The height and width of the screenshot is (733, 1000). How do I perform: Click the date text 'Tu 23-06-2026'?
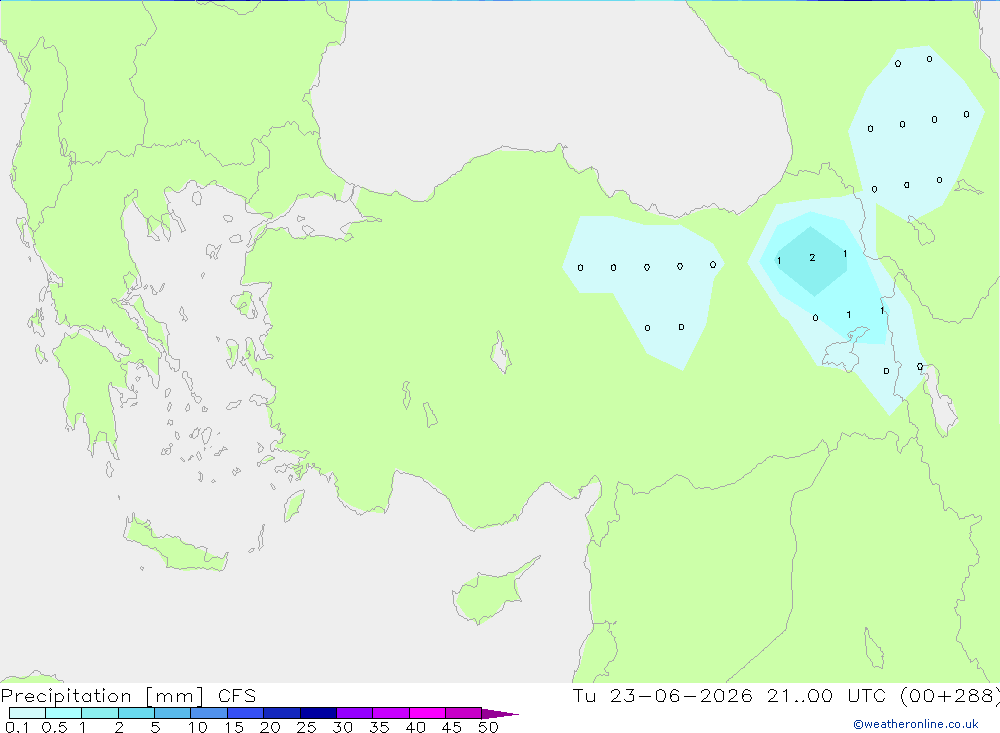662,695
